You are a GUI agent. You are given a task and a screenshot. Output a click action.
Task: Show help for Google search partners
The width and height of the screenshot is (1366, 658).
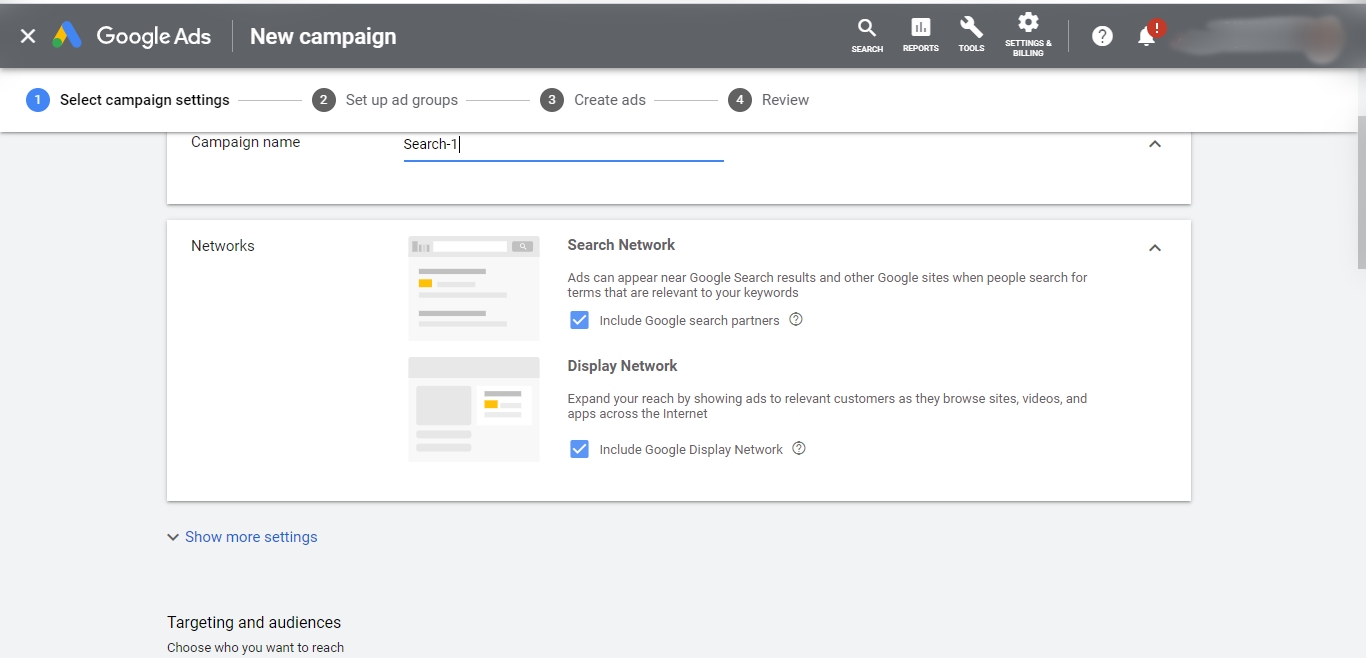796,320
